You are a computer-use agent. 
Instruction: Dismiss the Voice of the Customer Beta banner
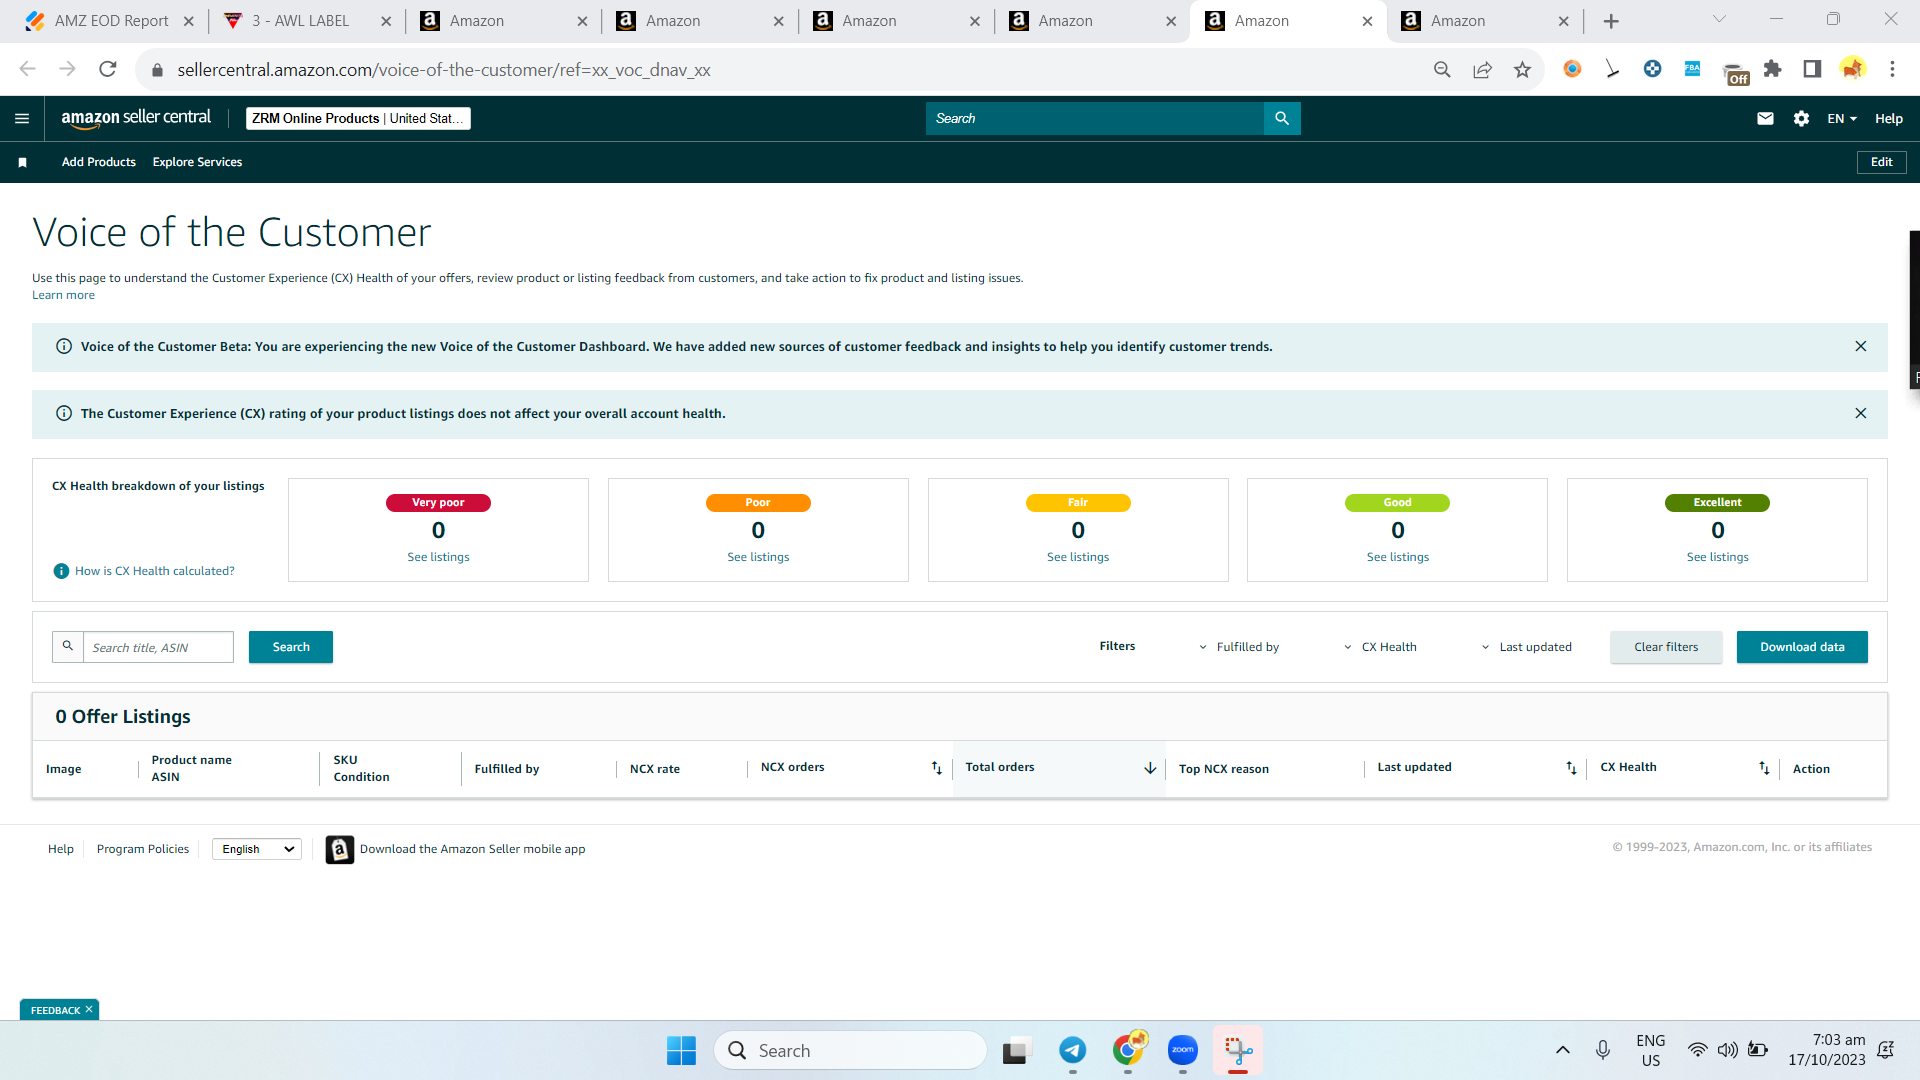pos(1860,346)
